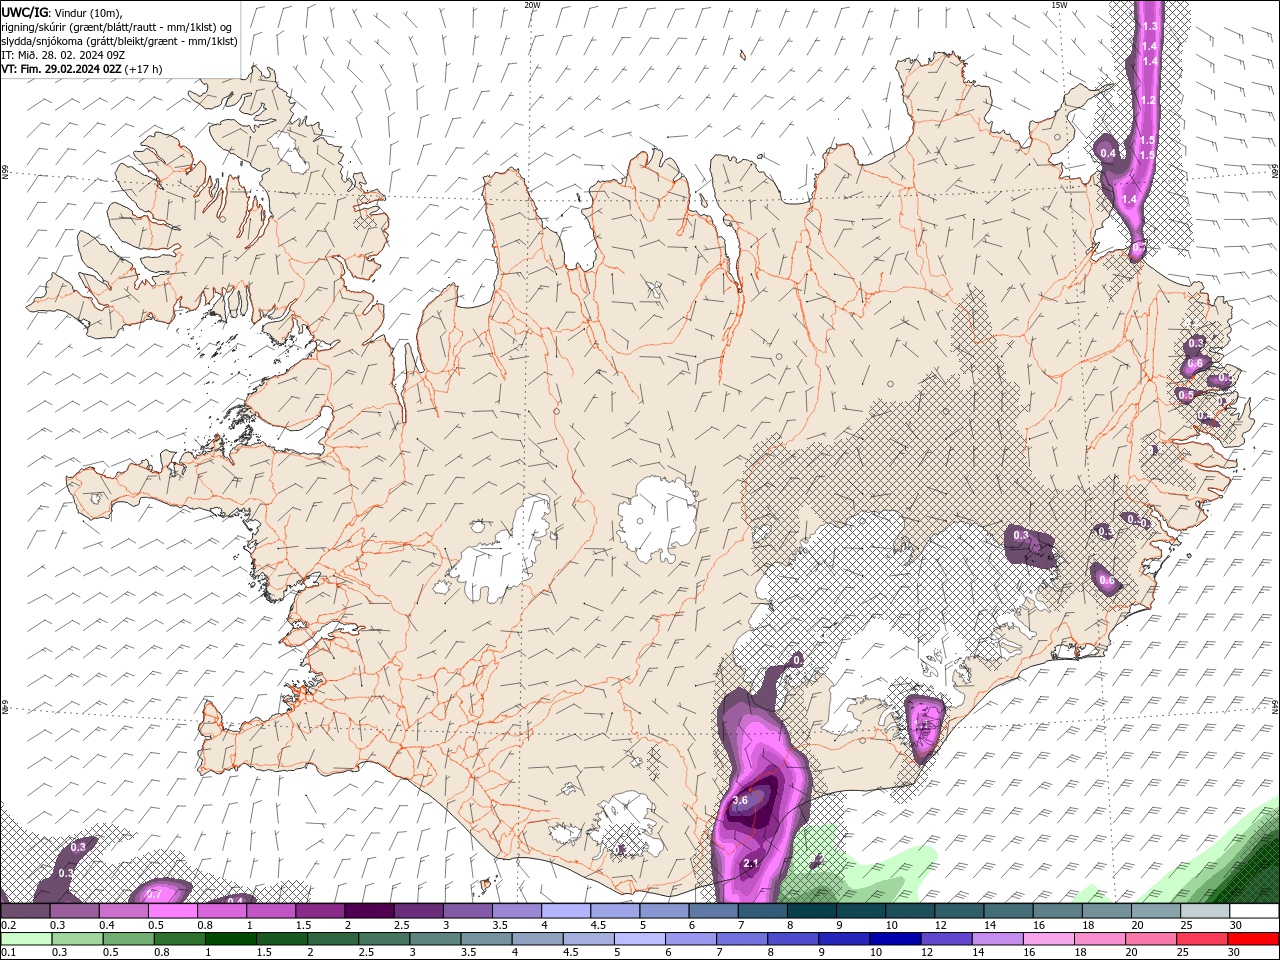Click the title text 'UWC/IG: Vindur (10m),'
The height and width of the screenshot is (960, 1280).
63,12
